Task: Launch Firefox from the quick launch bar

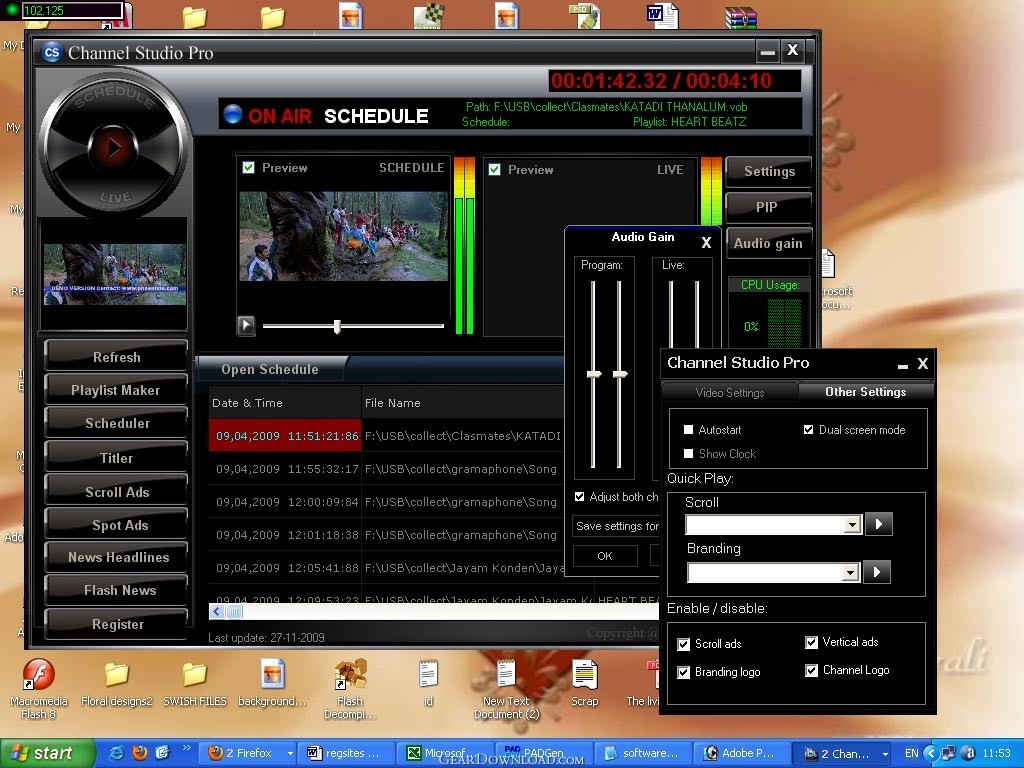Action: click(x=140, y=753)
